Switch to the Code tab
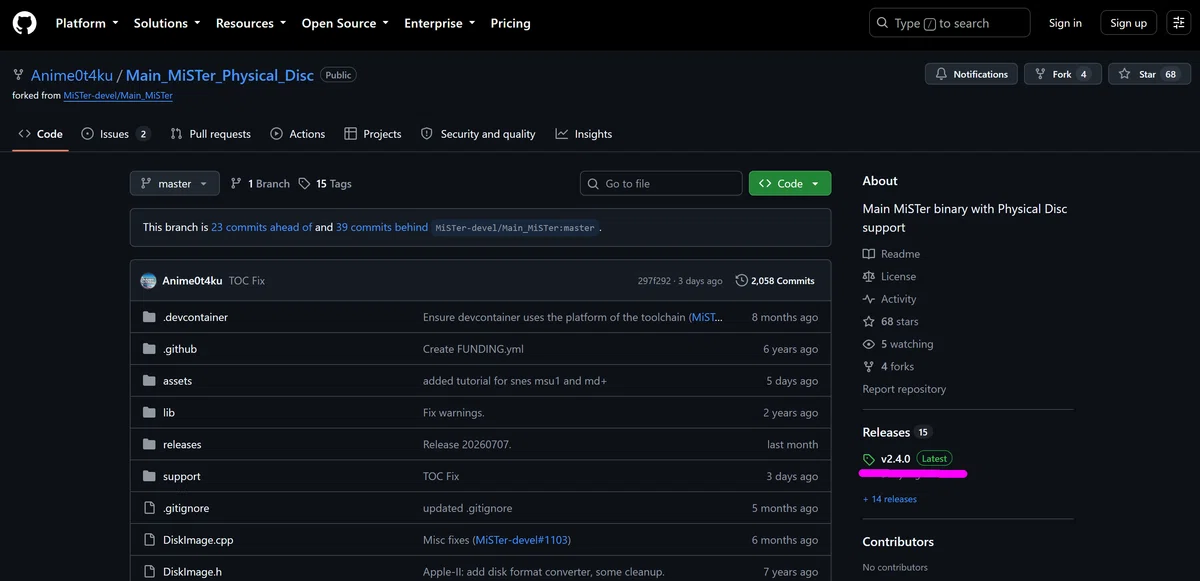Viewport: 1200px width, 581px height. [x=40, y=134]
